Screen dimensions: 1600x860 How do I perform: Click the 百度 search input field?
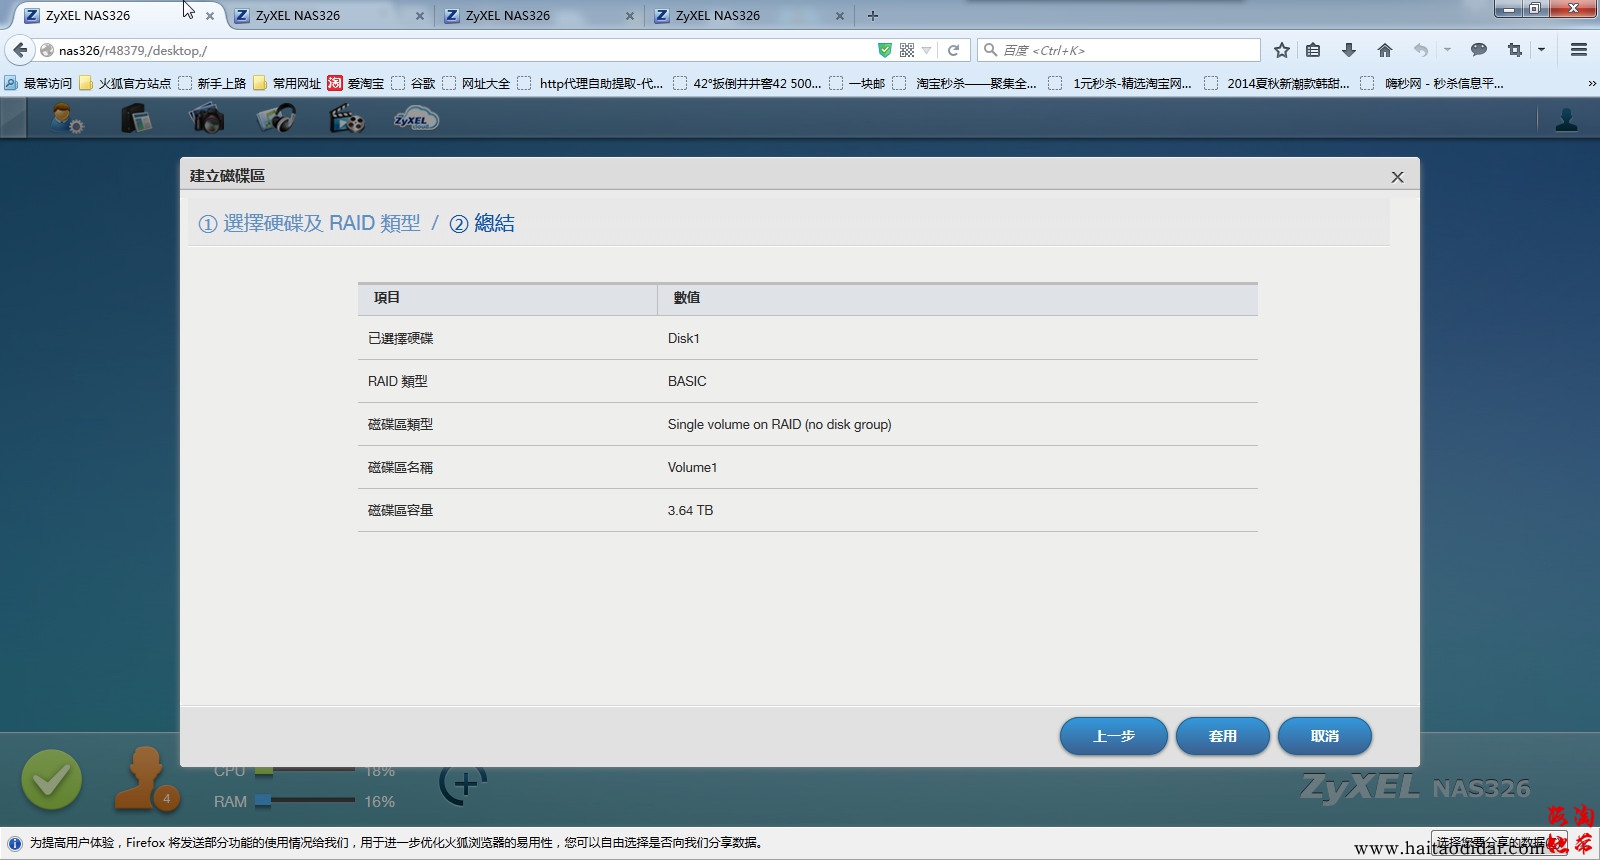(x=1125, y=50)
